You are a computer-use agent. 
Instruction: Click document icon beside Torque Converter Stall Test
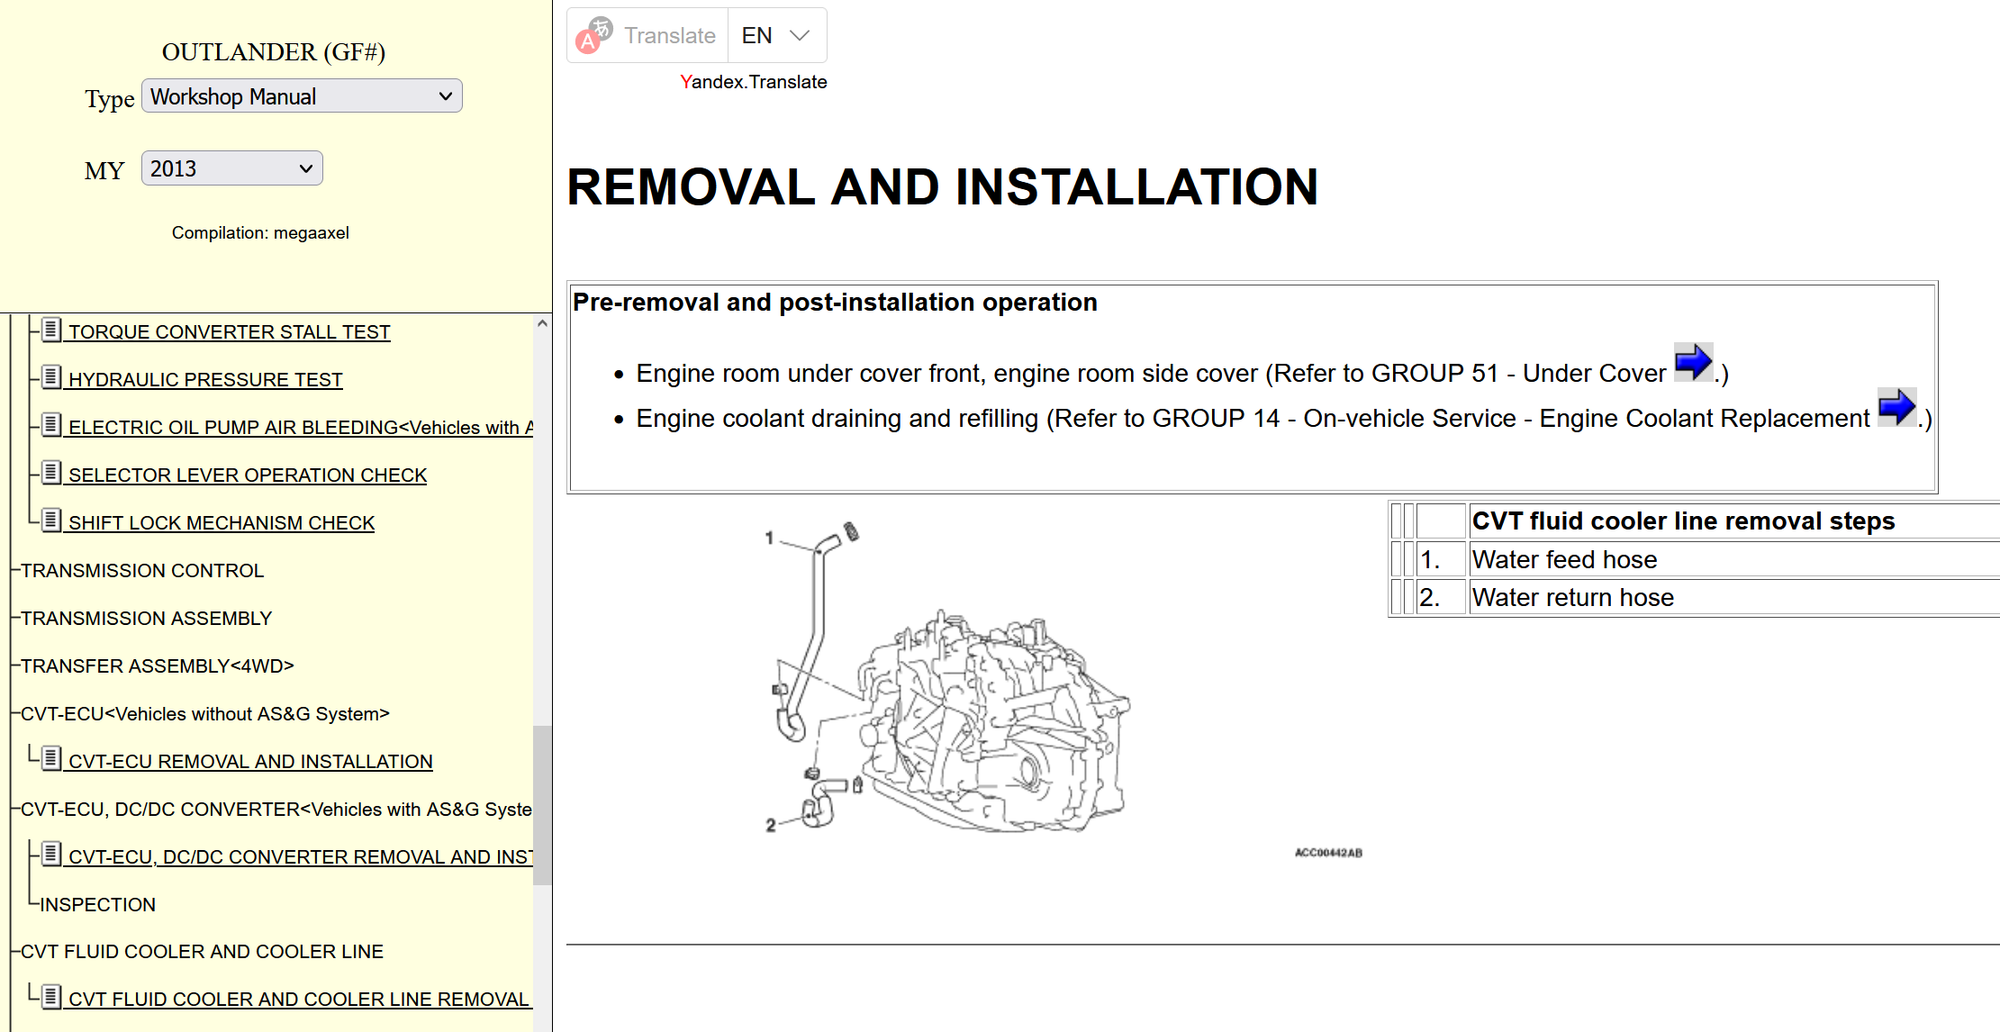pos(52,330)
